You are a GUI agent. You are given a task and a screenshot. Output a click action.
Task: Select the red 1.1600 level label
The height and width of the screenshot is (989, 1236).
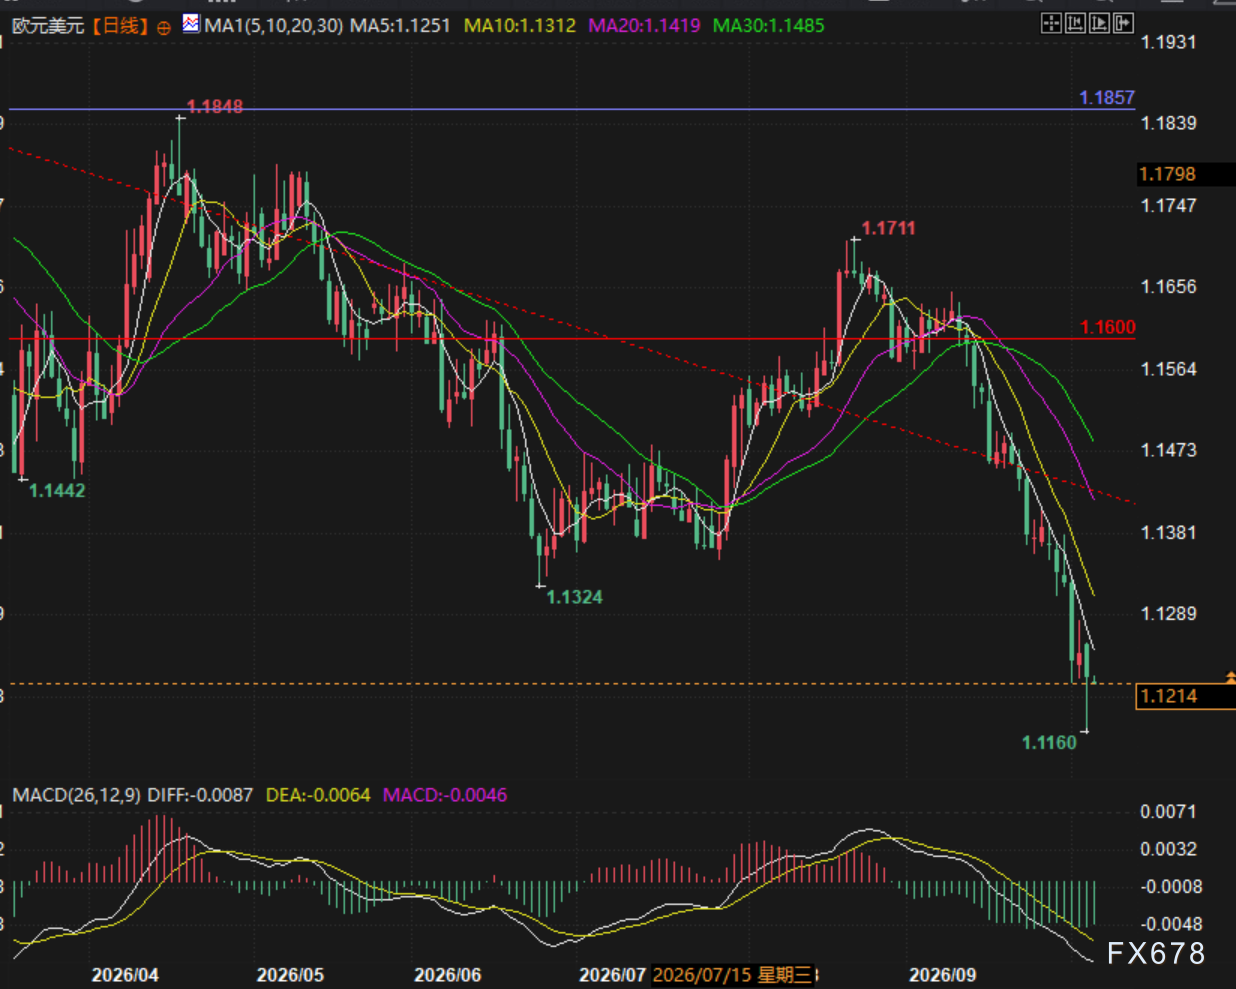point(1108,327)
